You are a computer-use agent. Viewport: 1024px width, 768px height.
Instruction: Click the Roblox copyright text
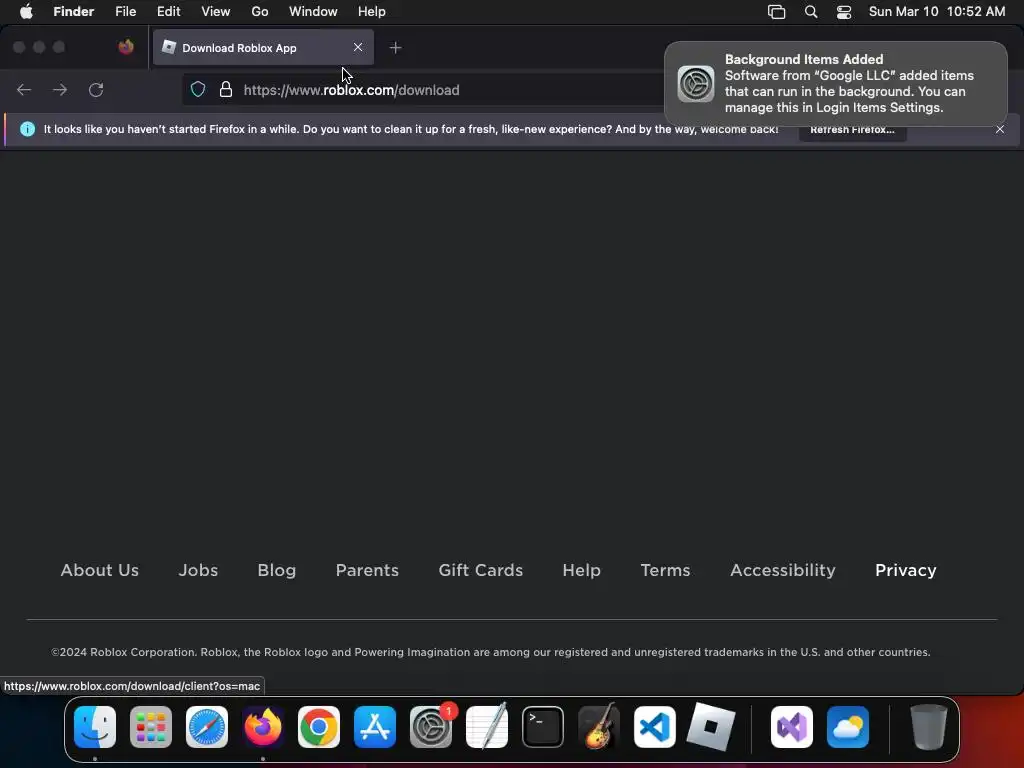491,652
